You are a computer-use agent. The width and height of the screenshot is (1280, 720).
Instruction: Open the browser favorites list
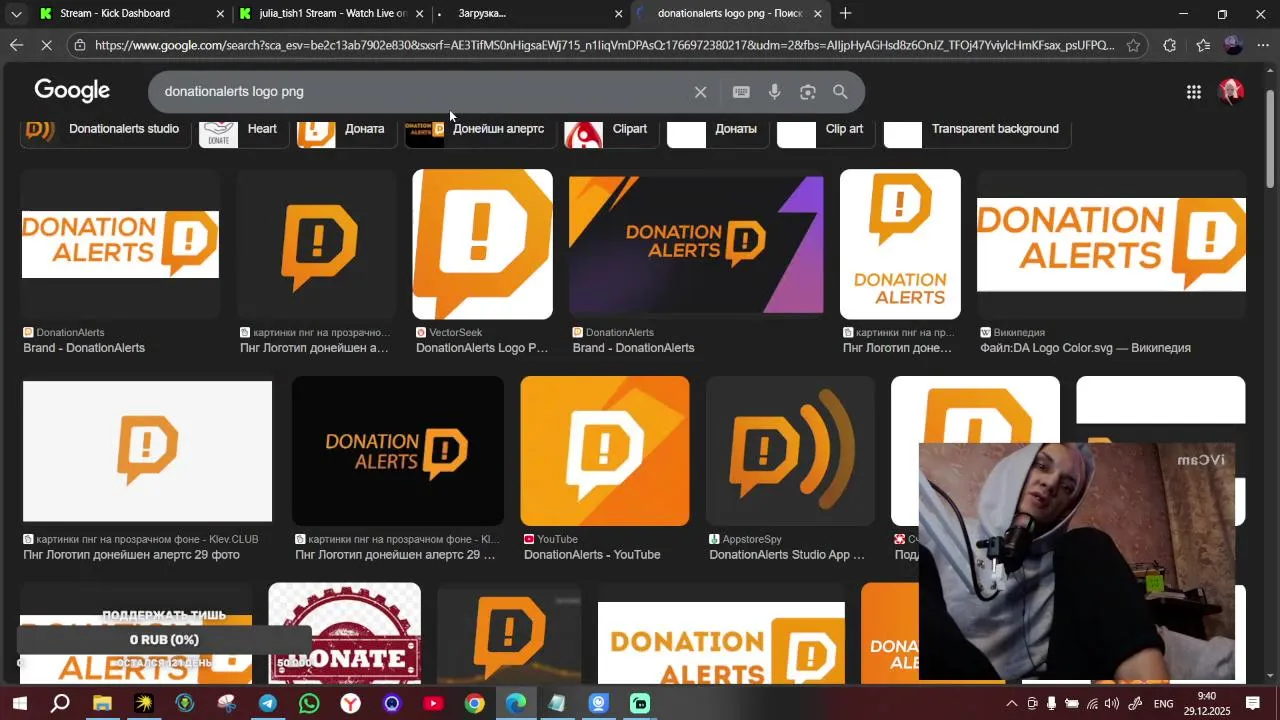pyautogui.click(x=1203, y=45)
